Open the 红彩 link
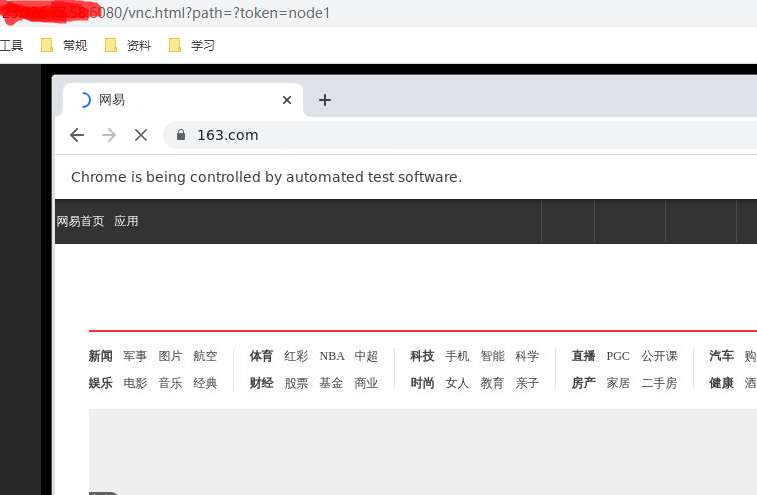 click(x=296, y=356)
